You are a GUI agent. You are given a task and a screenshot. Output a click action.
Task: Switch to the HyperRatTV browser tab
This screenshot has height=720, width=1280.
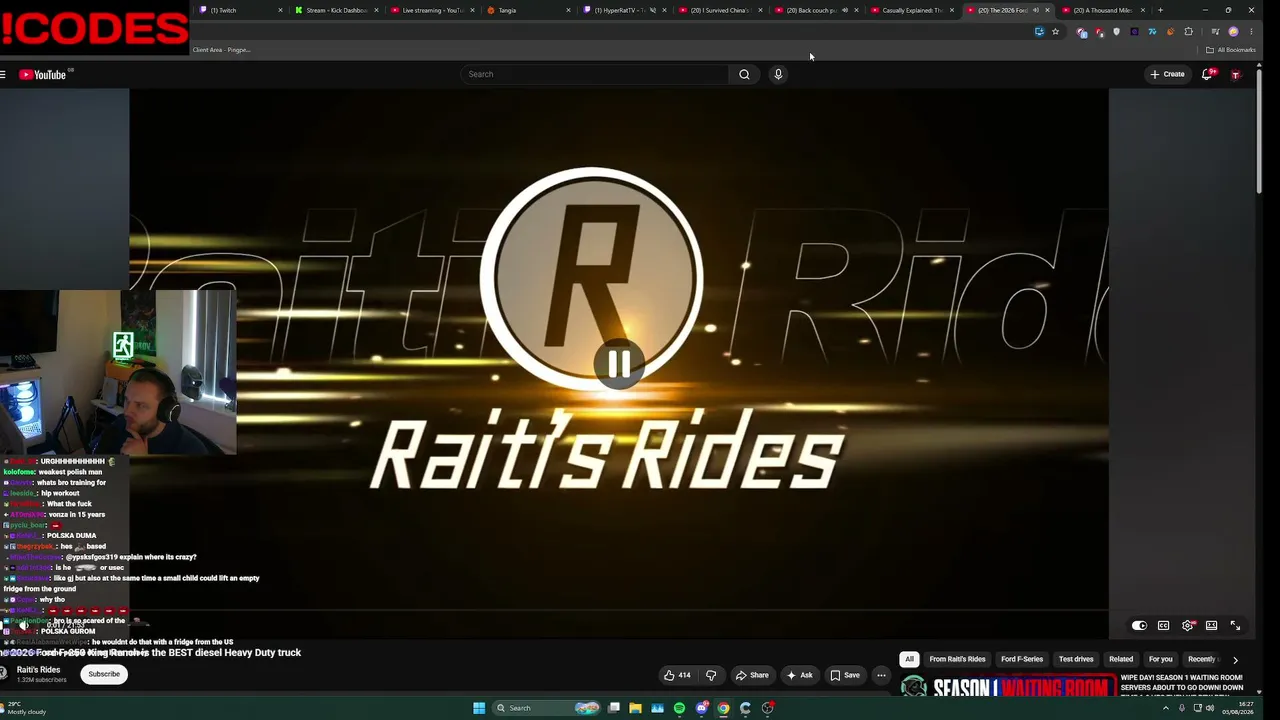point(623,10)
